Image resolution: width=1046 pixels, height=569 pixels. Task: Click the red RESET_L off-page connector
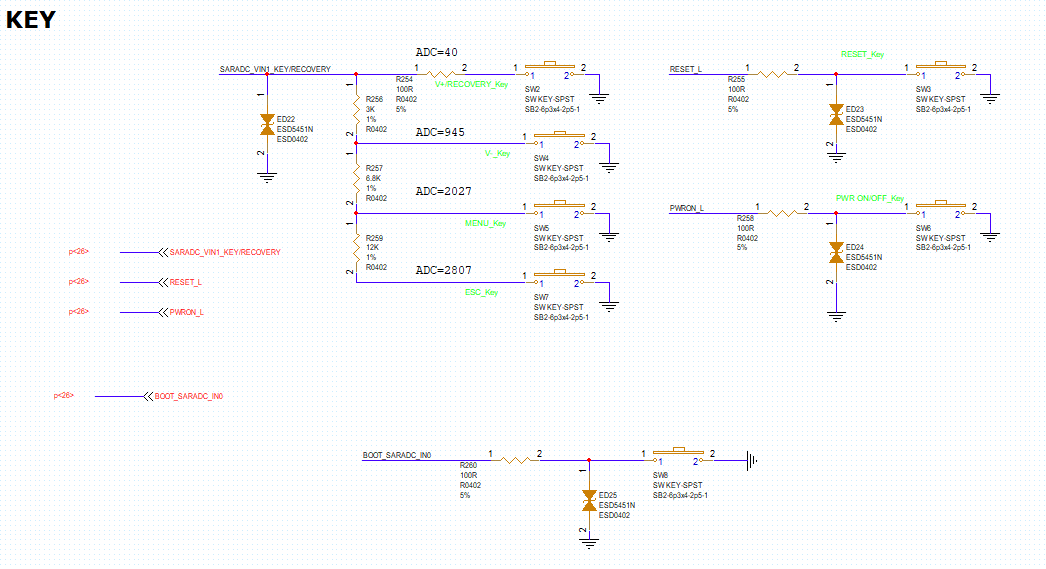pyautogui.click(x=179, y=282)
